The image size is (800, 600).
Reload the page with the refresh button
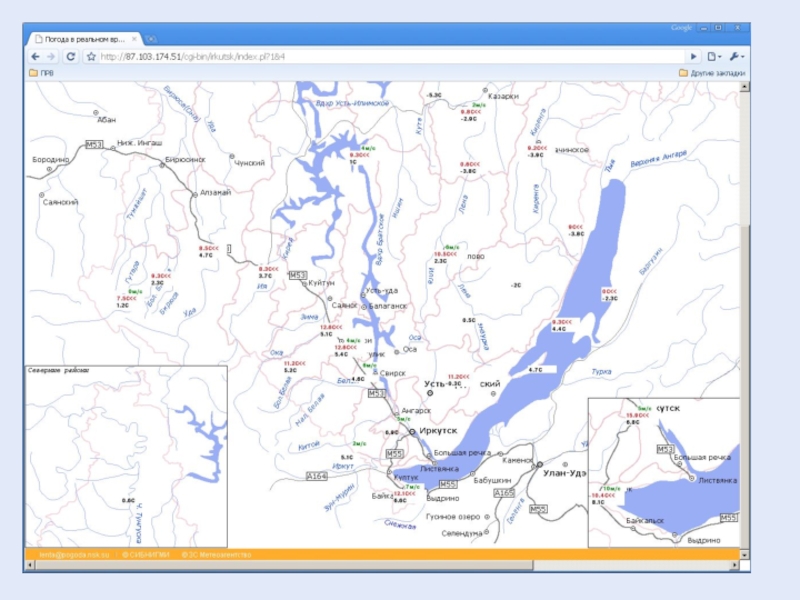click(70, 57)
